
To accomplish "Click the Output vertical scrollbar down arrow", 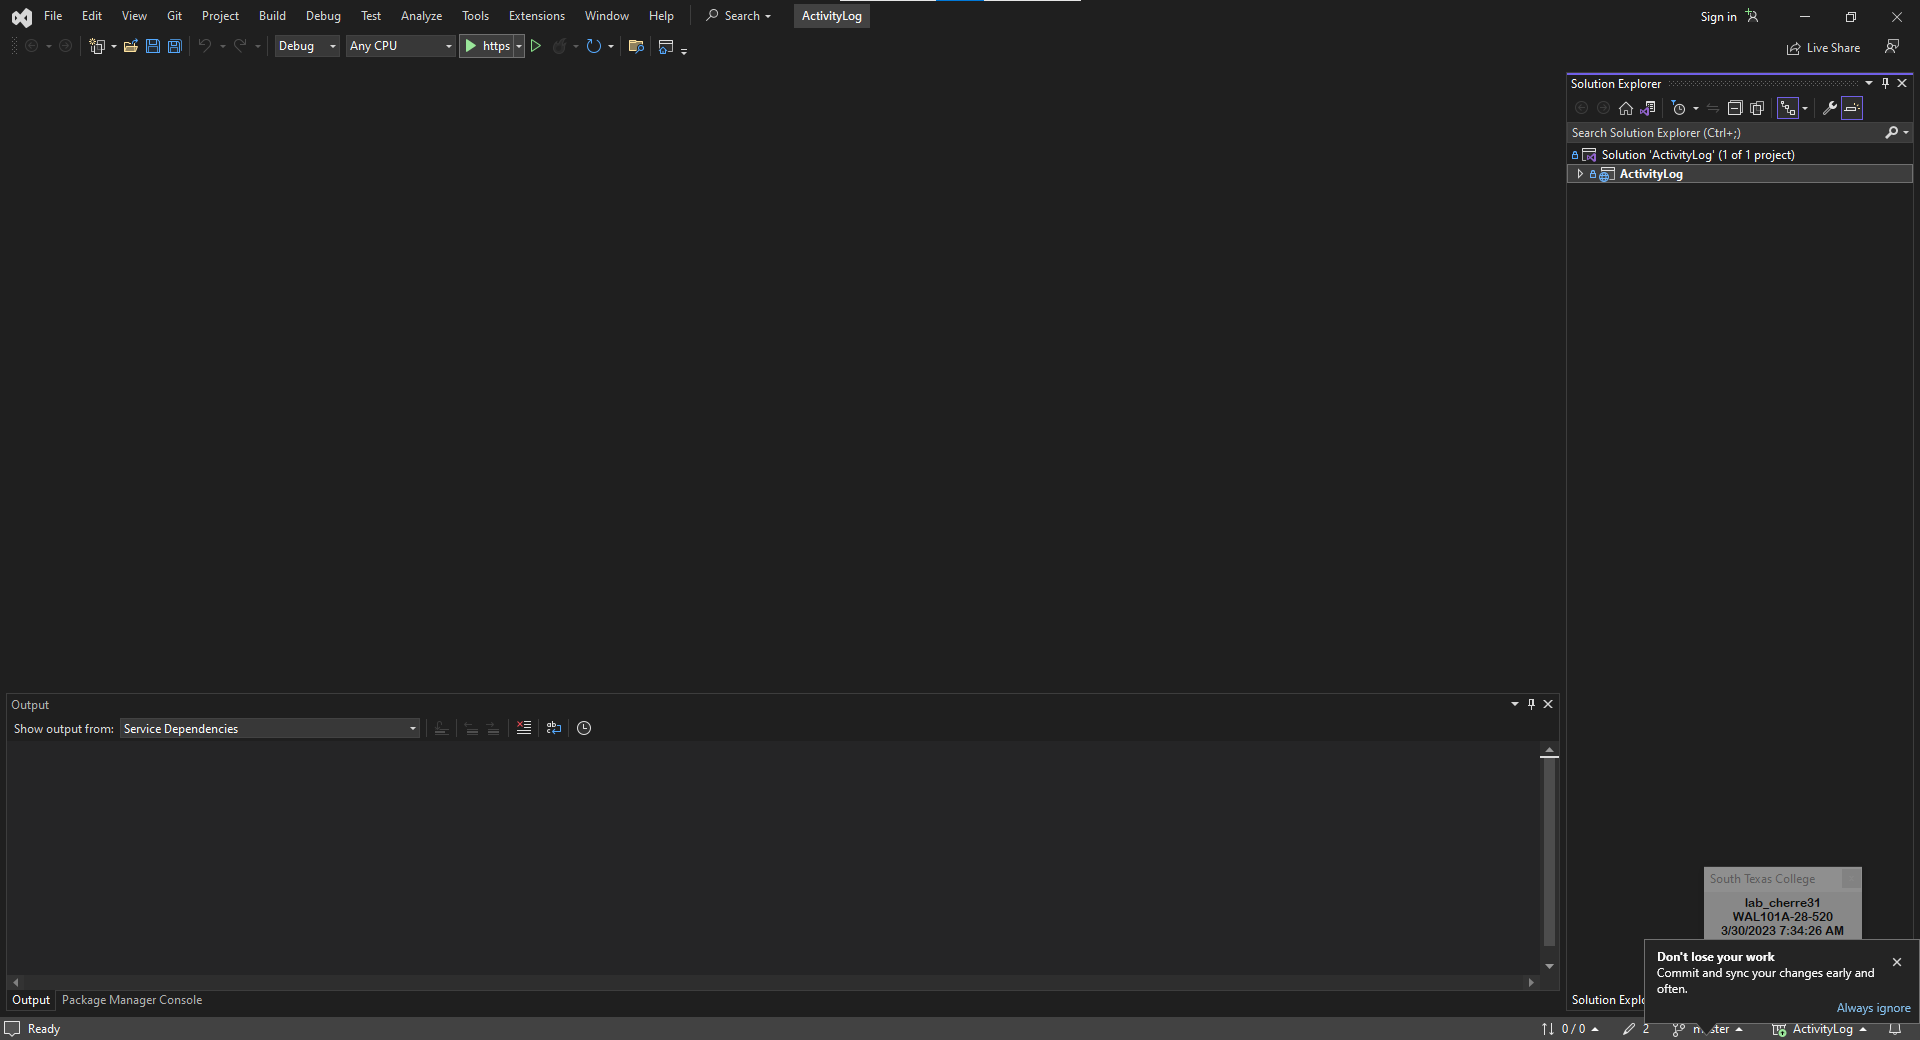I will tap(1549, 966).
